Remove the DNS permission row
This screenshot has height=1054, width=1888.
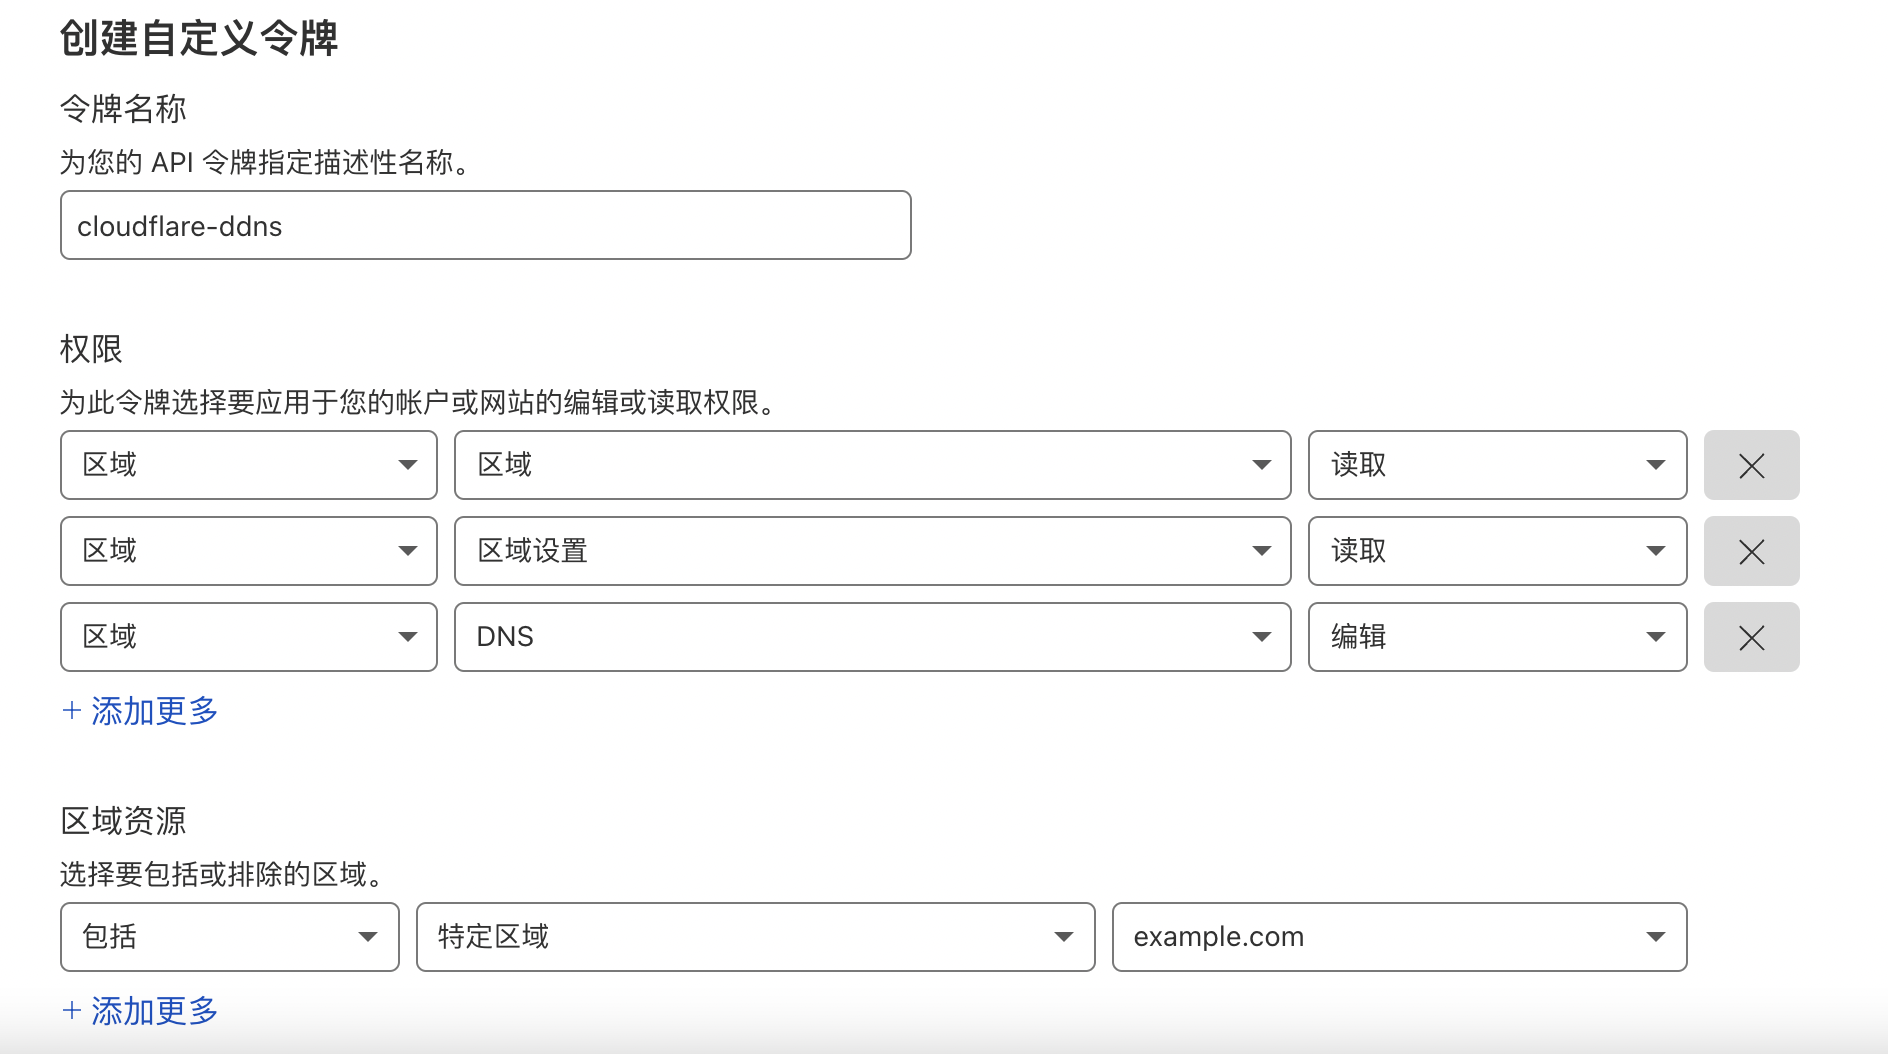pyautogui.click(x=1751, y=637)
